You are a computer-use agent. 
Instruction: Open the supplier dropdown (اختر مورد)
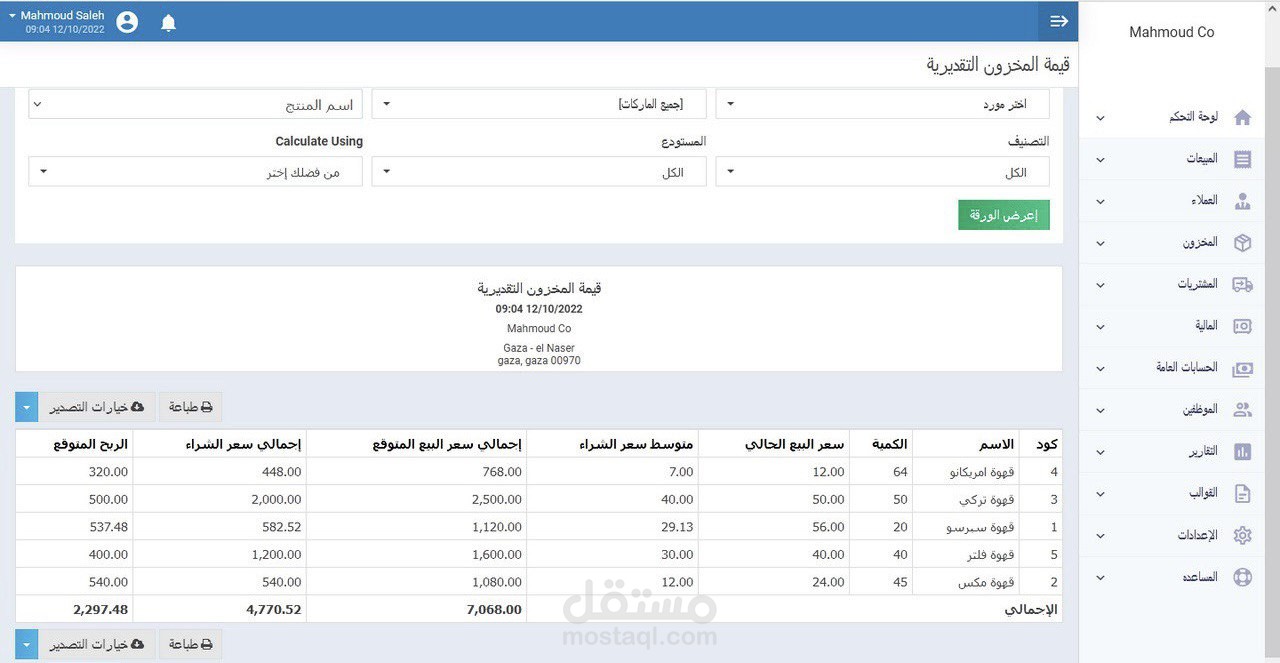point(883,104)
